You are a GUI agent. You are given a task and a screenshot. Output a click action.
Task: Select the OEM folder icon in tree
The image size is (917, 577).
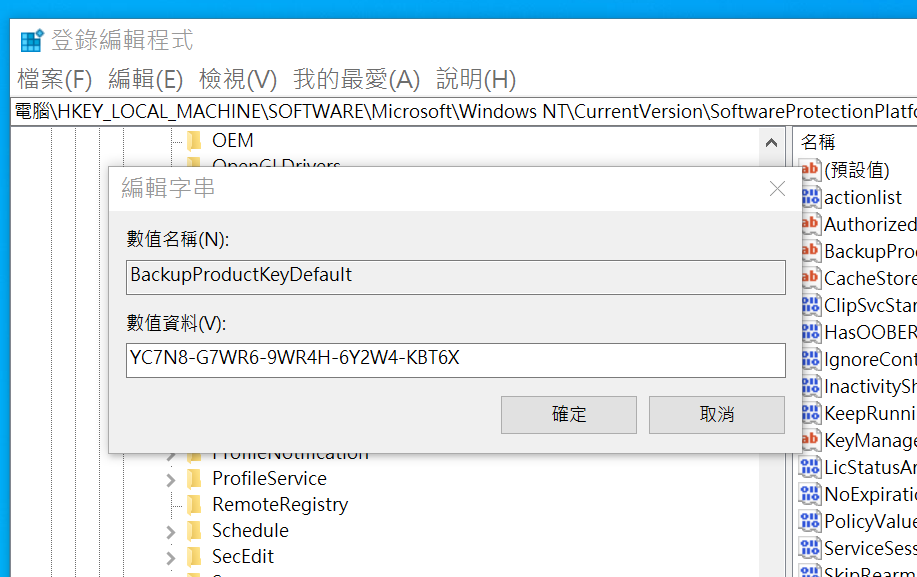(x=194, y=140)
